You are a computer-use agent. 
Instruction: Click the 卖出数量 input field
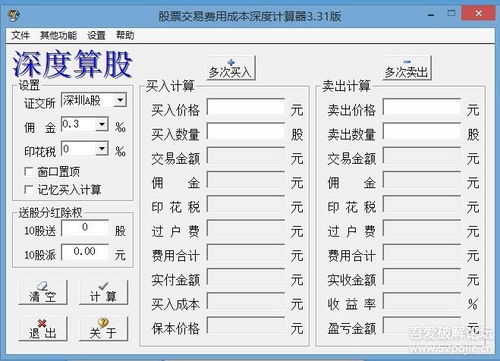click(x=422, y=131)
